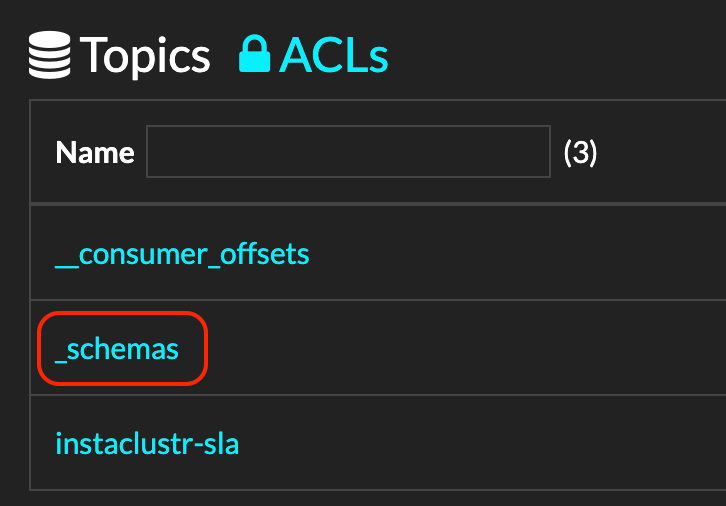Open the __consumer_offsets topic

(x=182, y=255)
